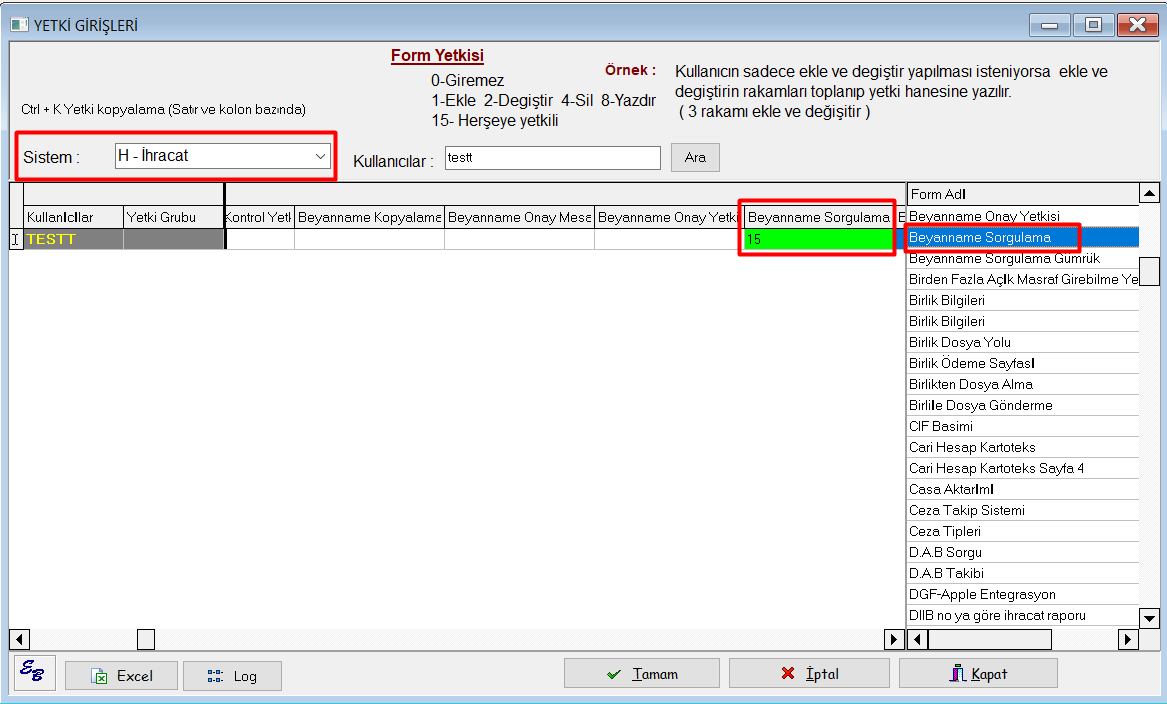Open the Log button
1167x704 pixels.
coord(232,676)
